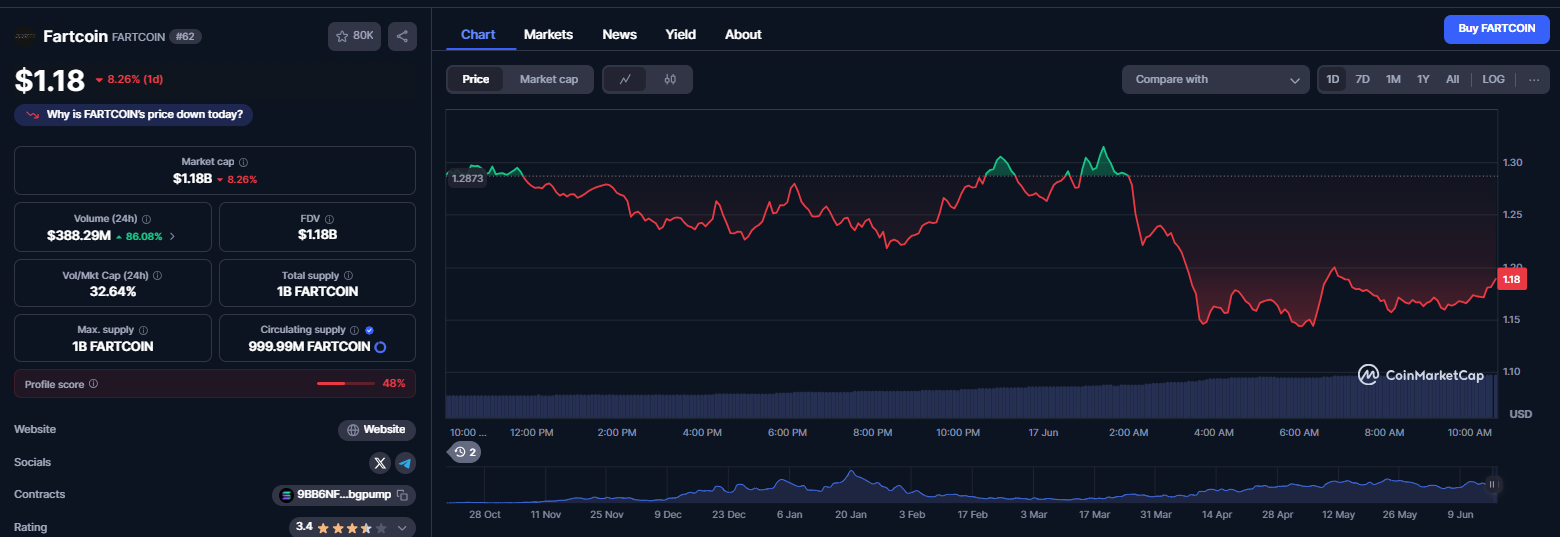
Task: Switch to the line chart icon
Action: (625, 79)
